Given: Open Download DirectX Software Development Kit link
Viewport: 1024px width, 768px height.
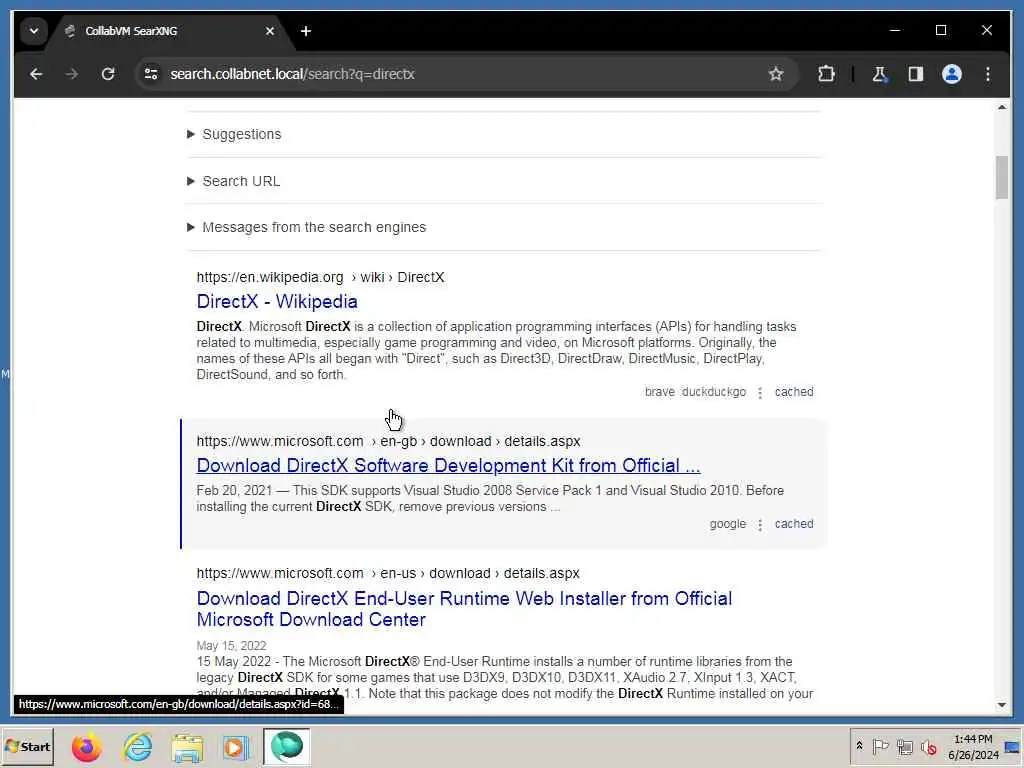Looking at the screenshot, I should [448, 466].
